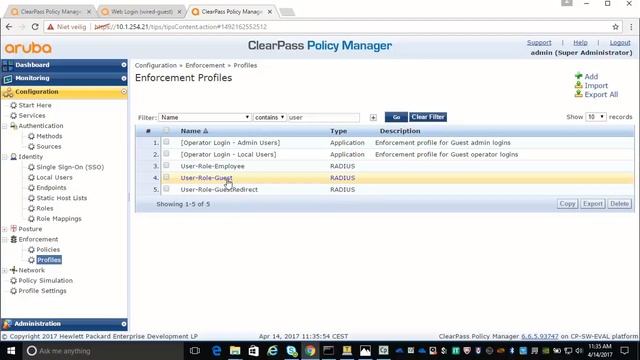640x360 pixels.
Task: Click Ask me anything search box
Action: click(x=102, y=351)
